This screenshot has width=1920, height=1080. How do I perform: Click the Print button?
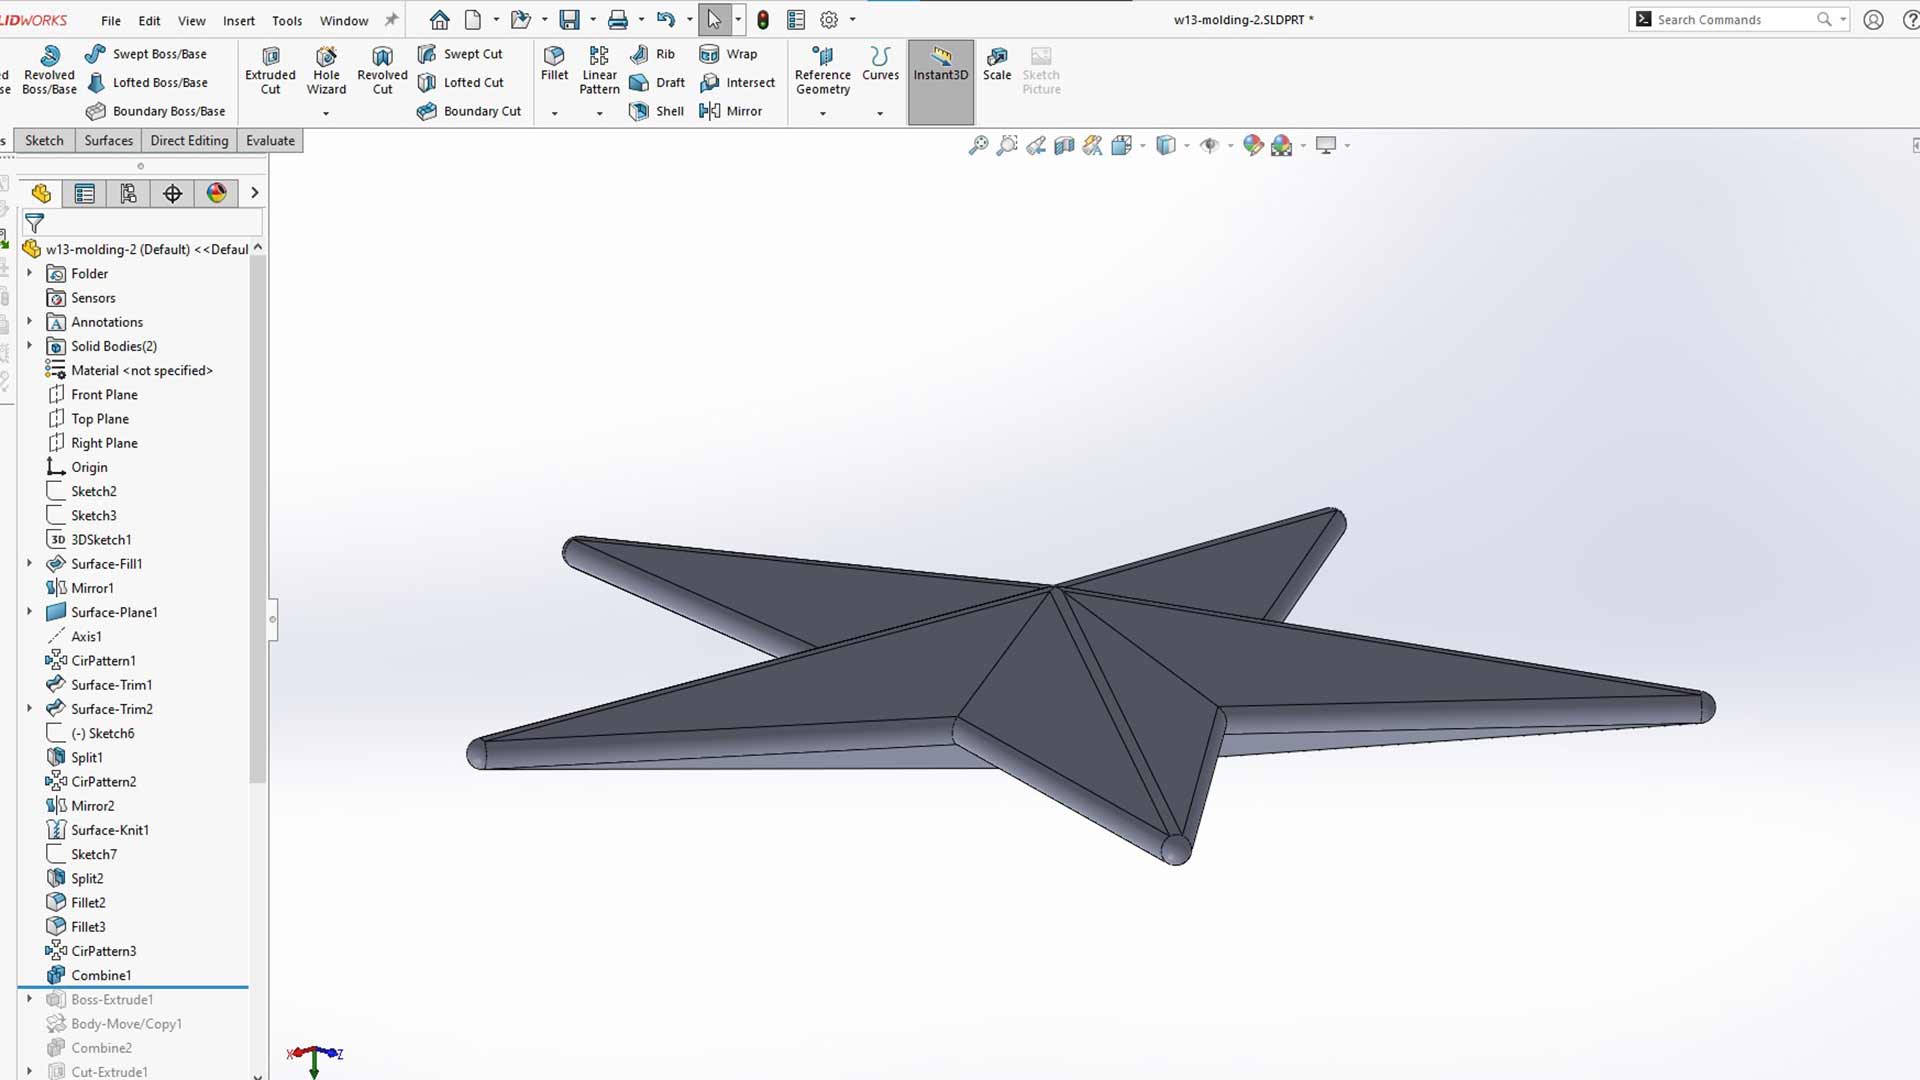(x=618, y=20)
